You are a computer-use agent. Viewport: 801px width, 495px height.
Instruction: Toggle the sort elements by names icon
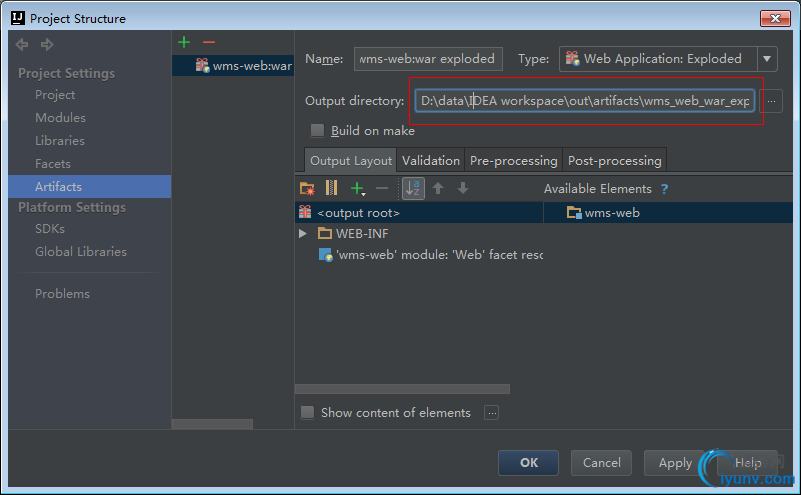pos(413,188)
